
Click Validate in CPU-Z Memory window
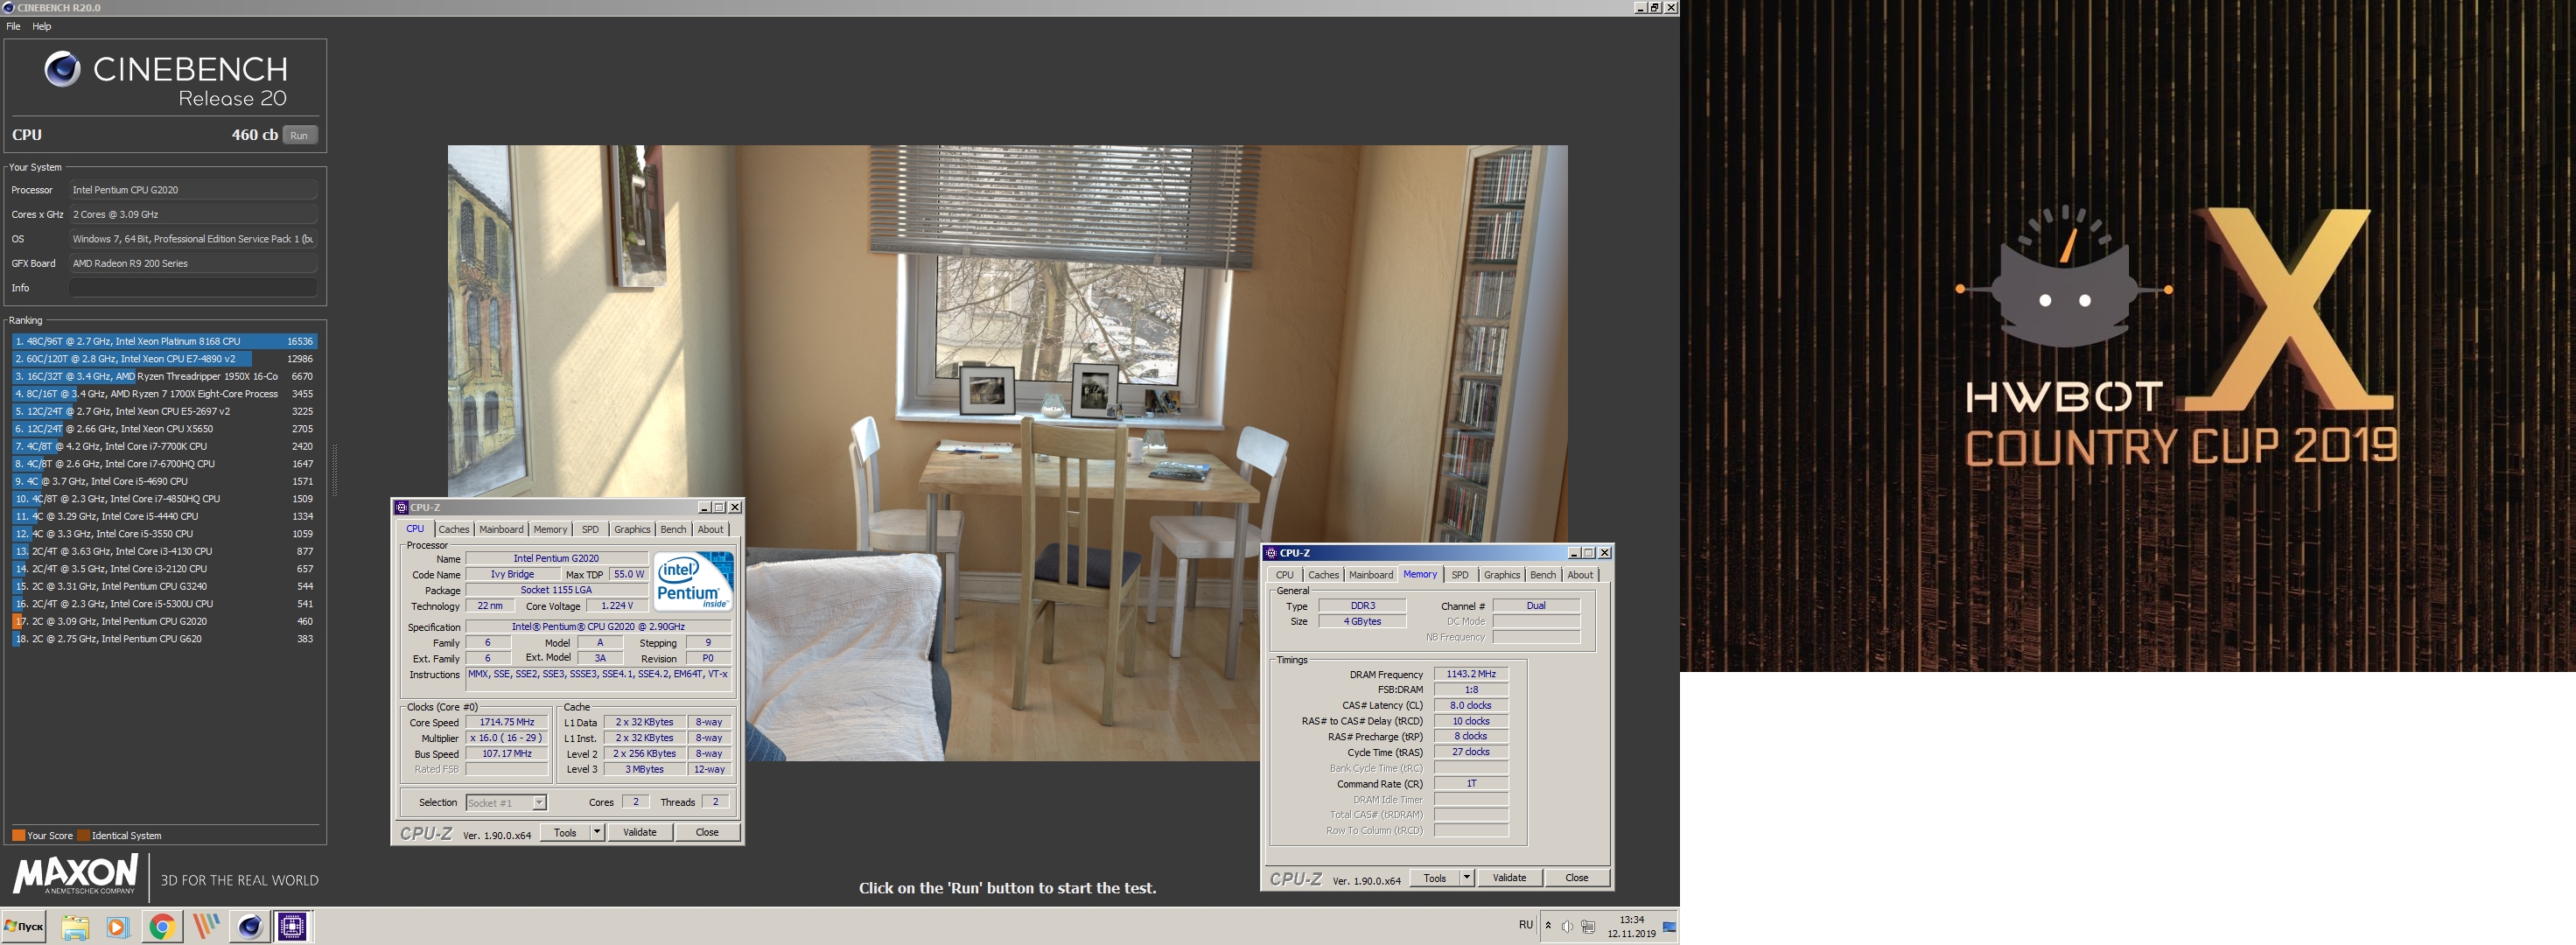(1509, 877)
